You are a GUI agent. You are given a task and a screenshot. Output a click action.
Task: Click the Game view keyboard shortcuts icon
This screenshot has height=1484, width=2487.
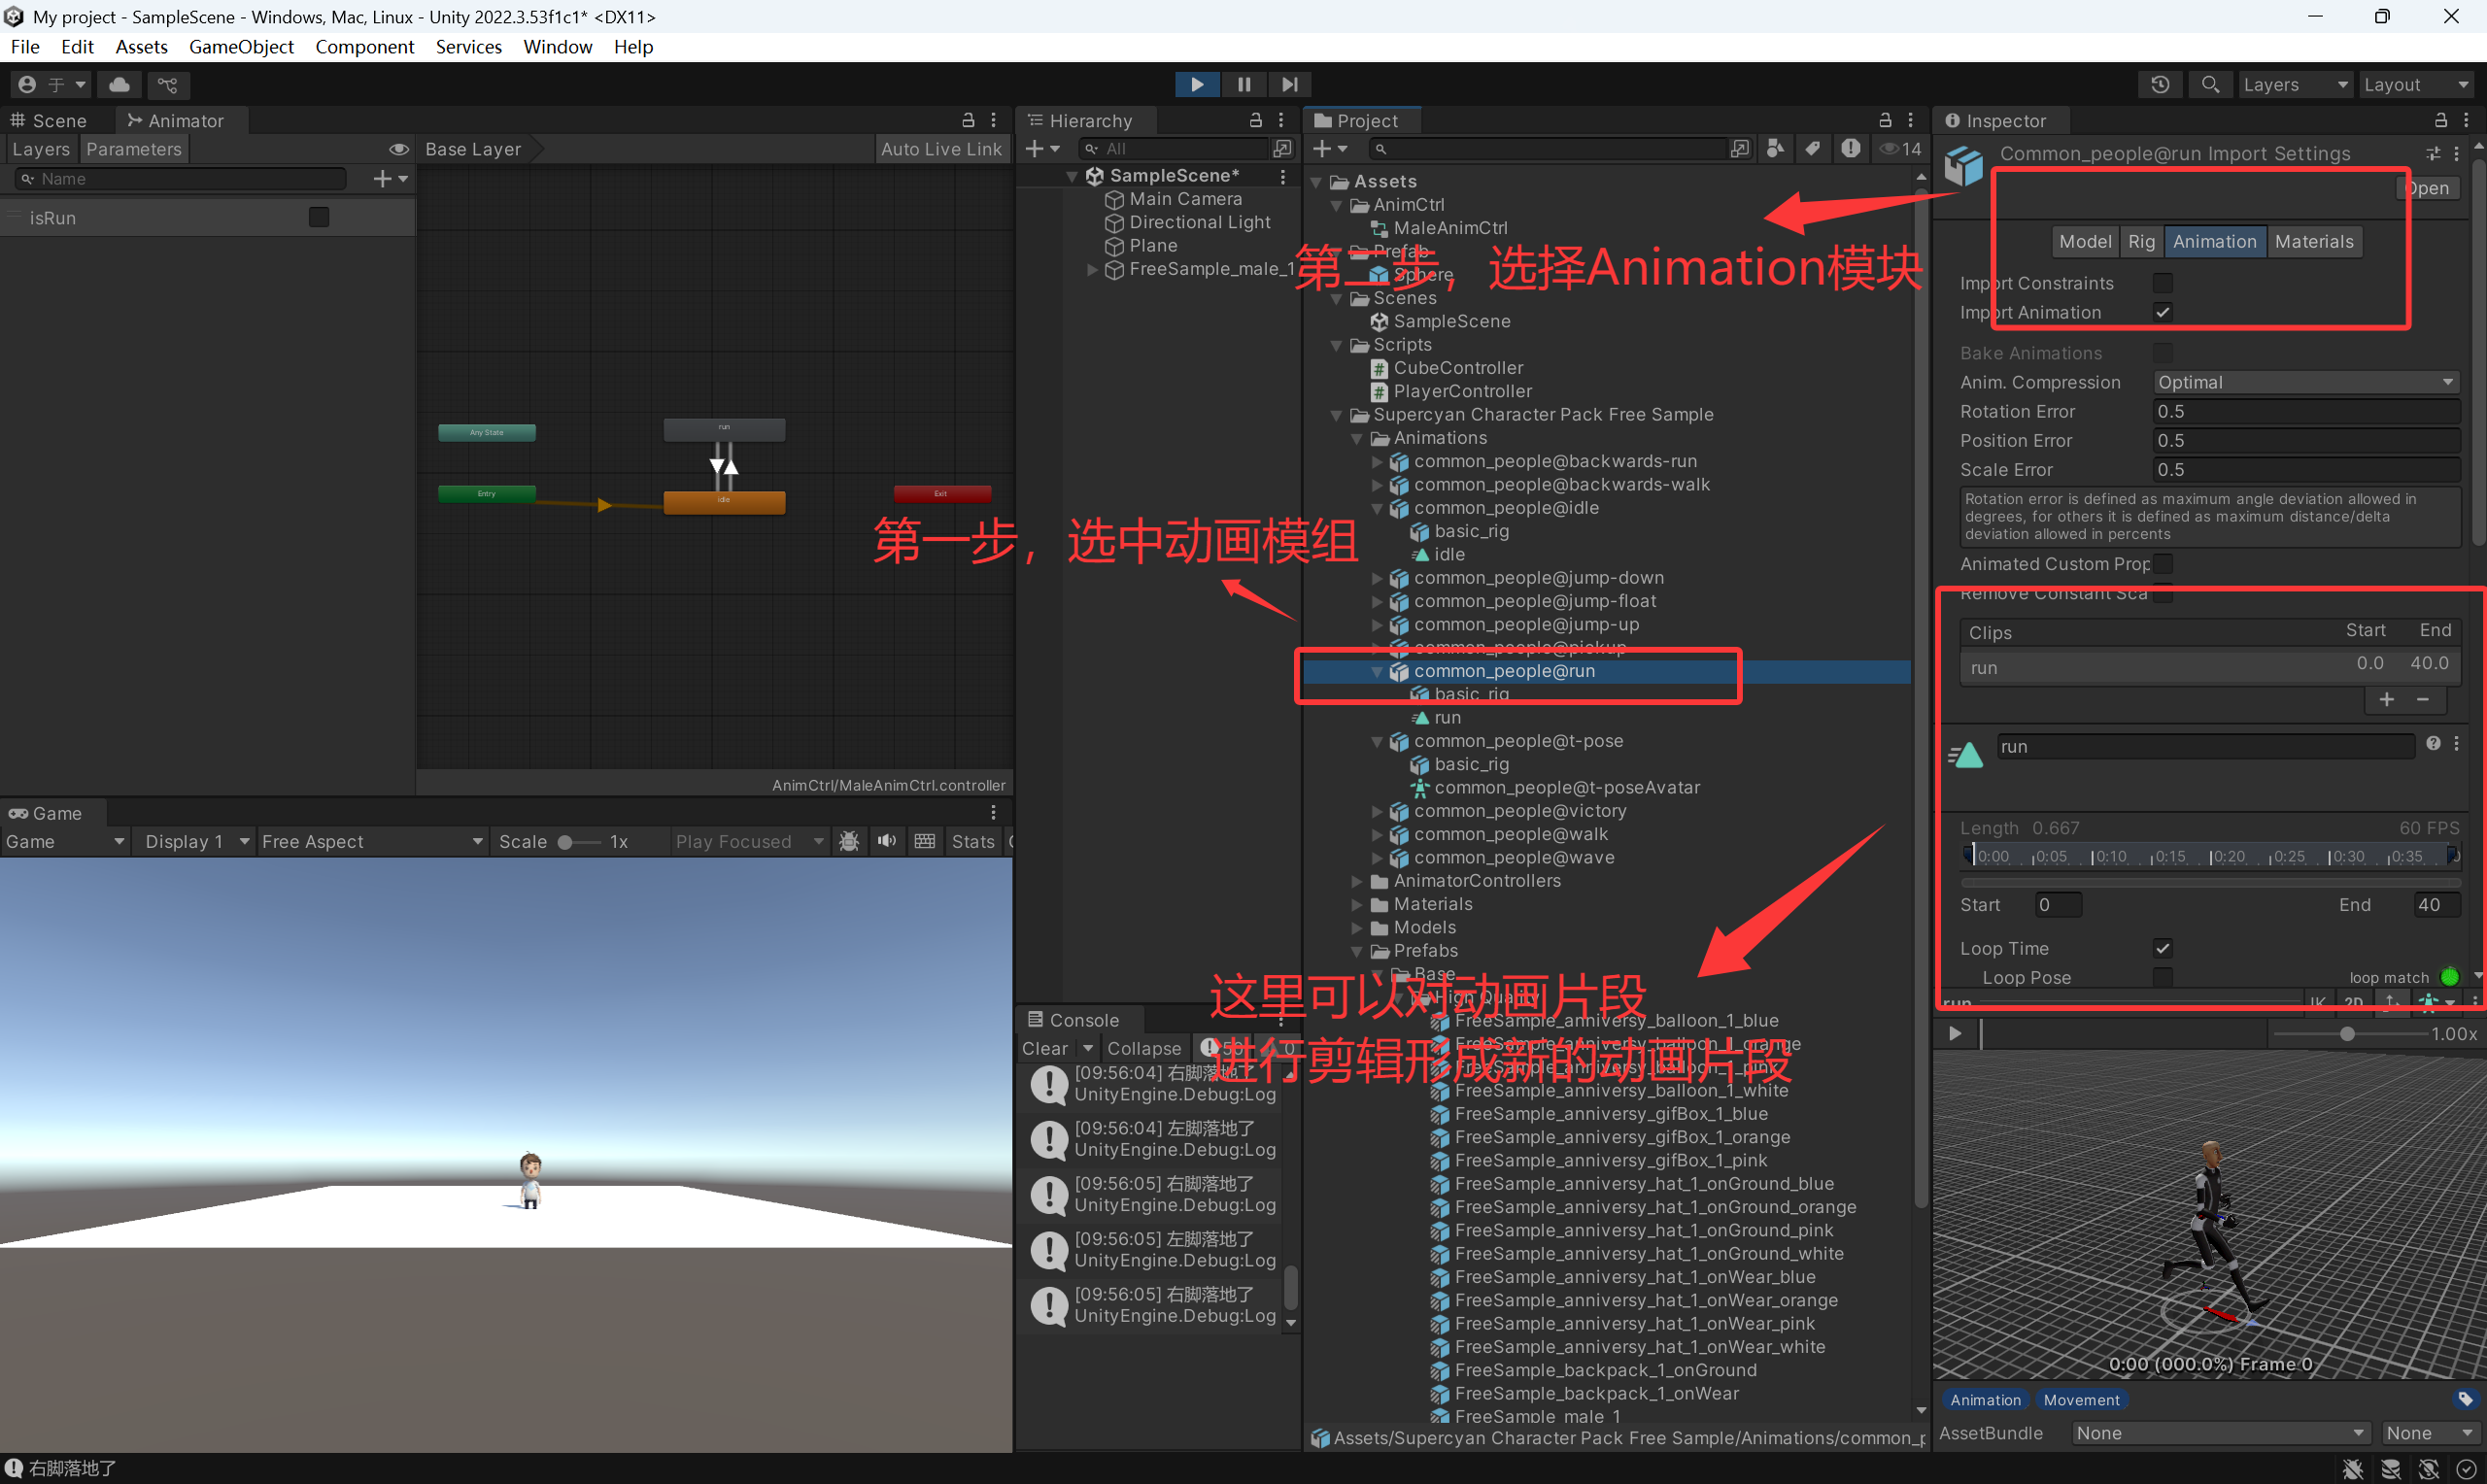[x=925, y=841]
